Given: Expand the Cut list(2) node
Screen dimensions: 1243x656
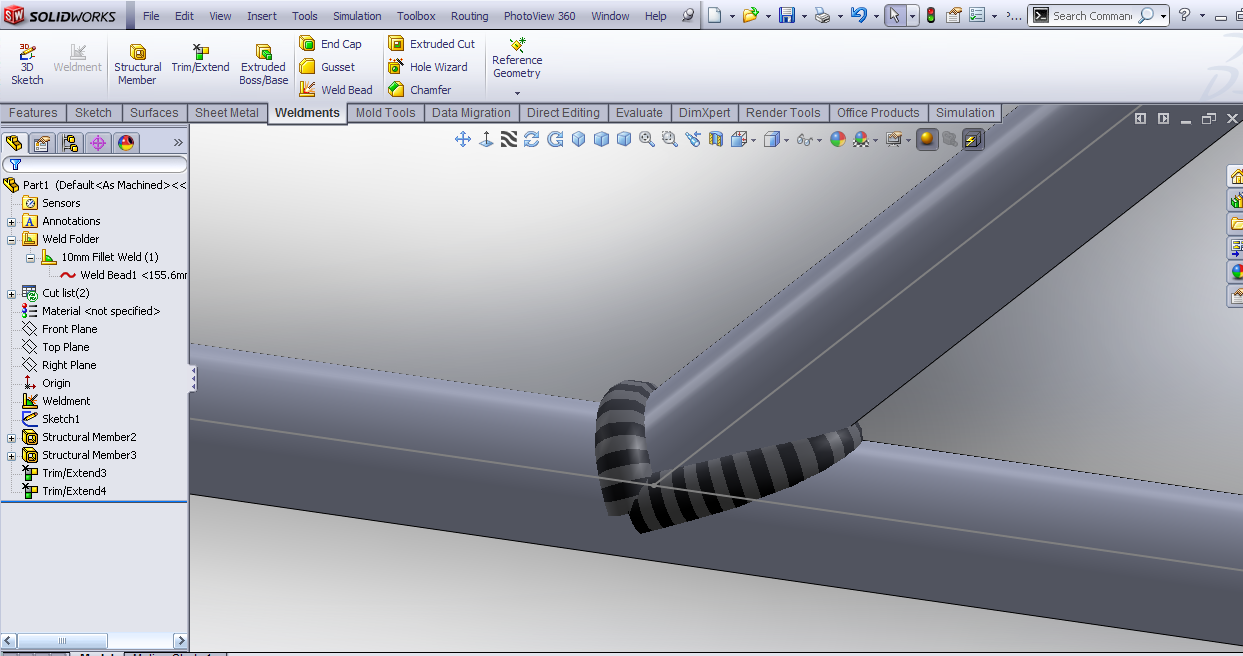Looking at the screenshot, I should point(12,294).
